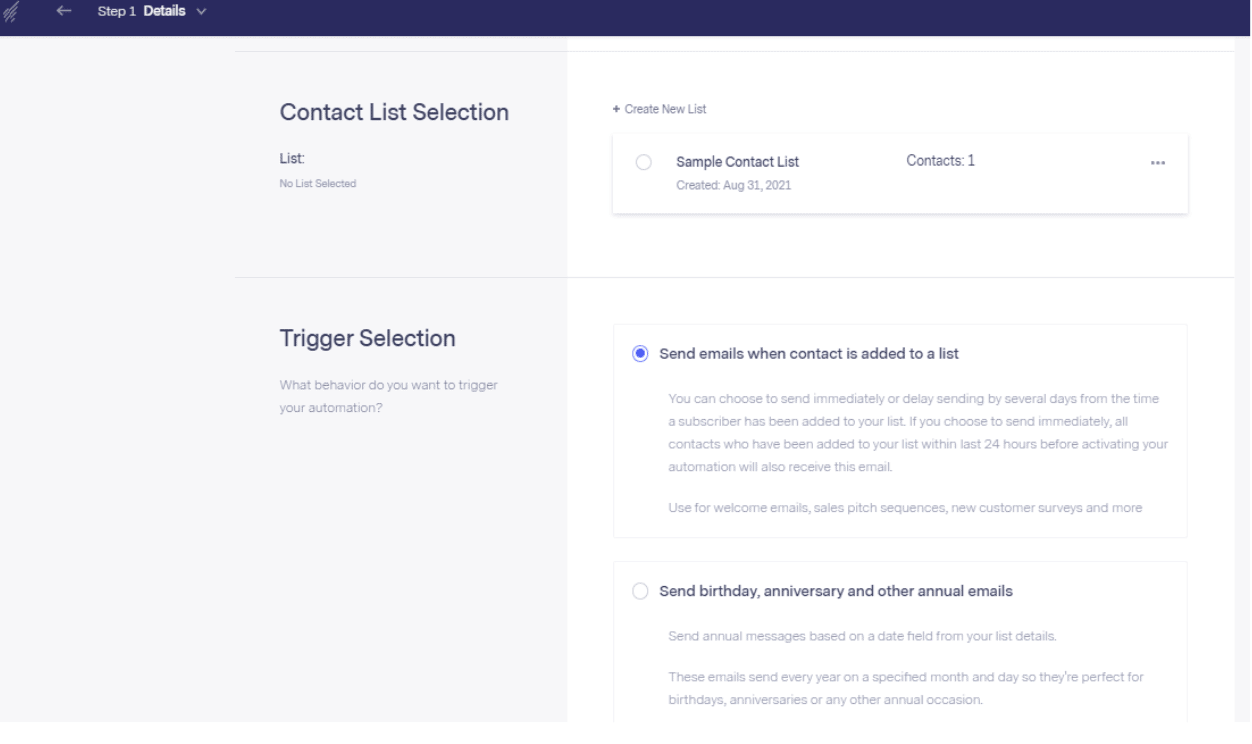Select the Sample Contact List radio button
This screenshot has width=1252, height=744.
point(644,162)
